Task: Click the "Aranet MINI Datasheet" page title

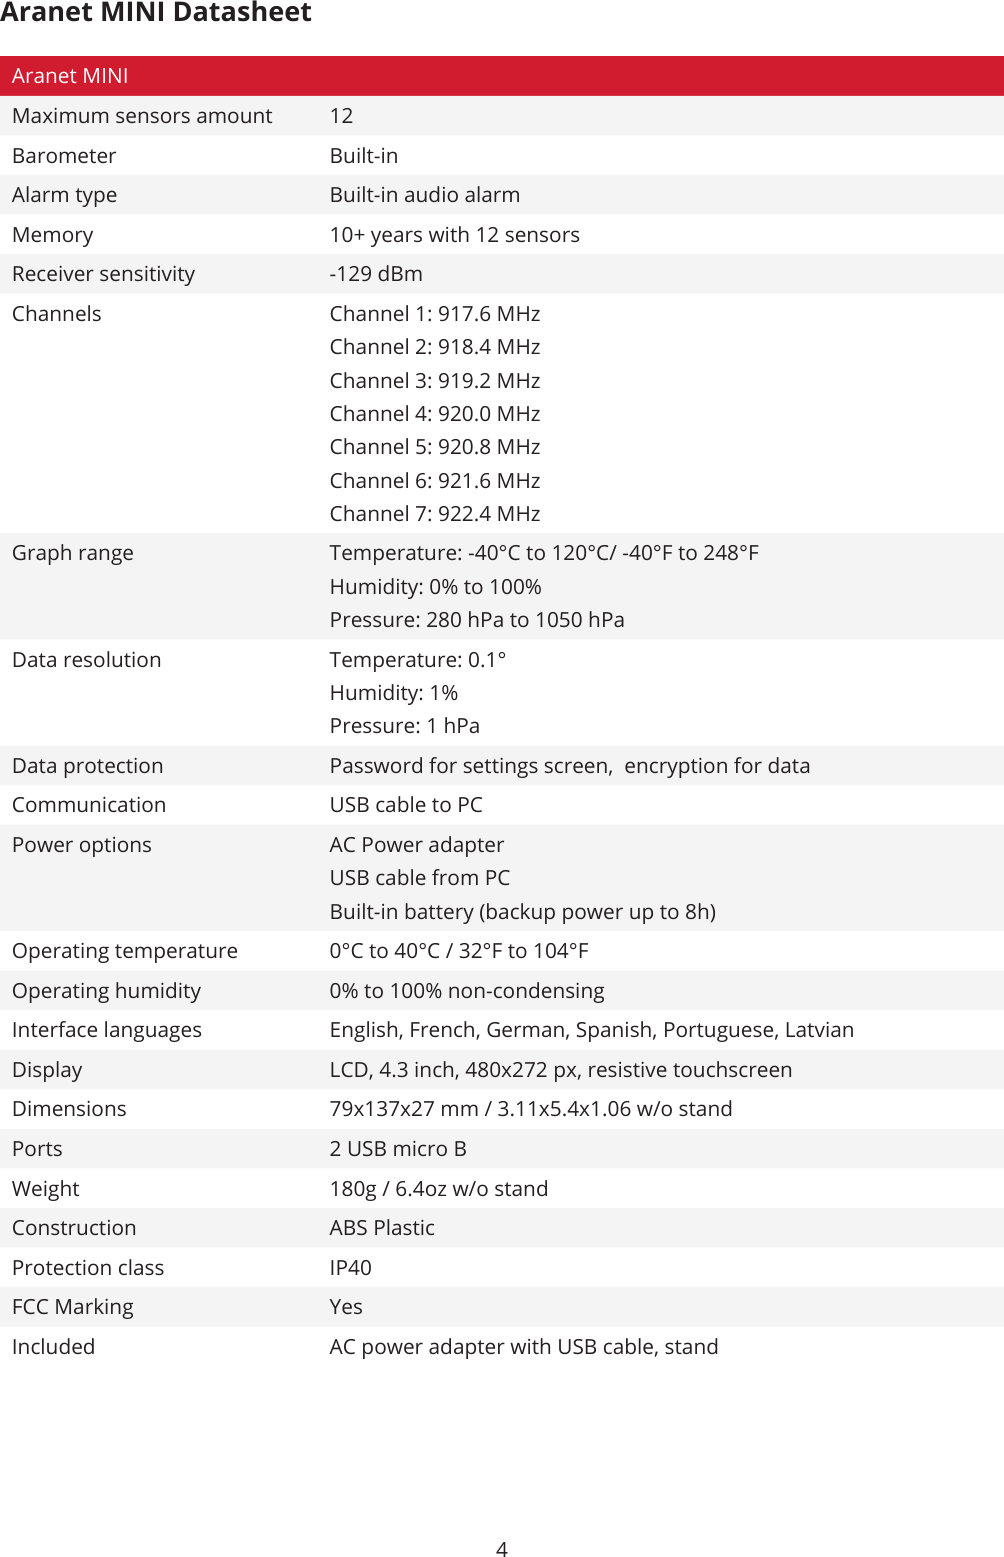Action: point(156,13)
